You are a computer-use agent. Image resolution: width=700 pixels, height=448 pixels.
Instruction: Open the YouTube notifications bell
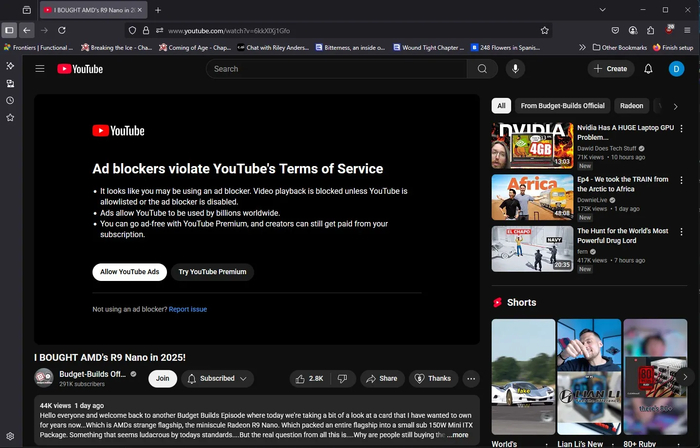(648, 69)
